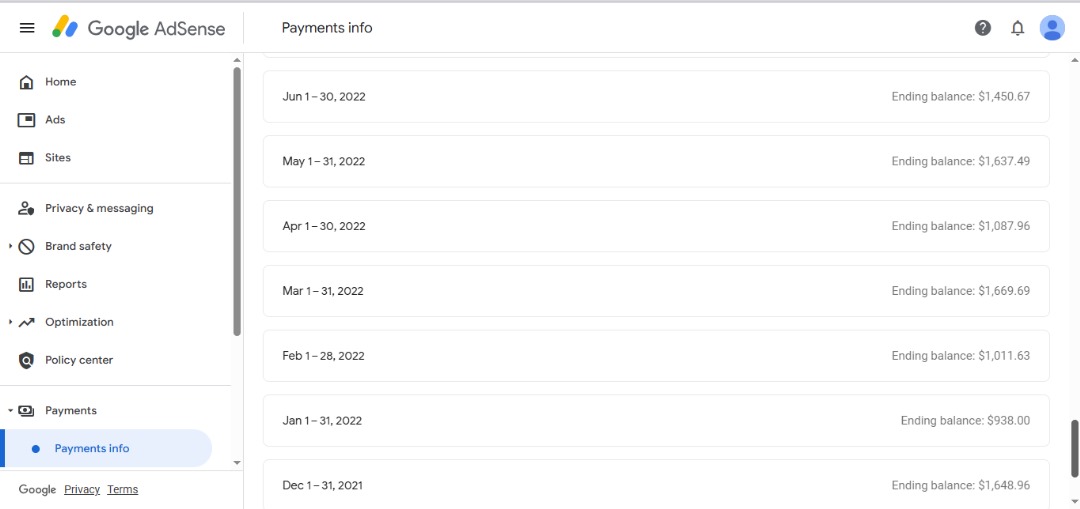Click the Sites icon in sidebar
The image size is (1080, 509).
tap(27, 158)
